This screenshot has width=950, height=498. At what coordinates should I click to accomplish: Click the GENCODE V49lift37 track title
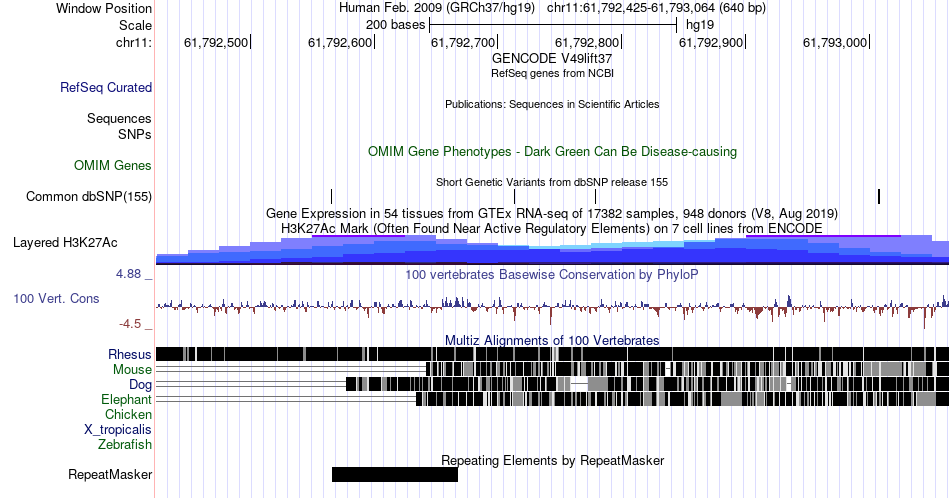[552, 58]
